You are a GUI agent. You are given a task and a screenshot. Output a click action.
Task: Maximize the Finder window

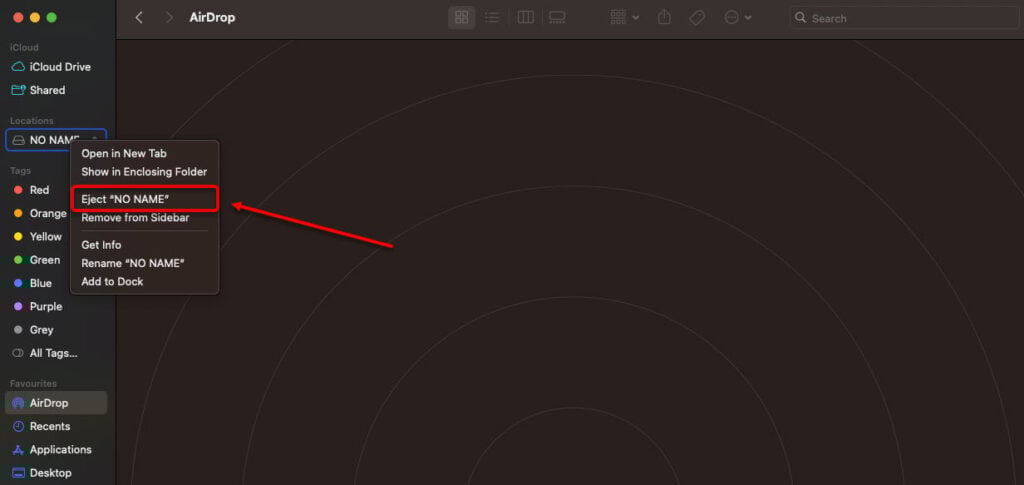coord(52,18)
